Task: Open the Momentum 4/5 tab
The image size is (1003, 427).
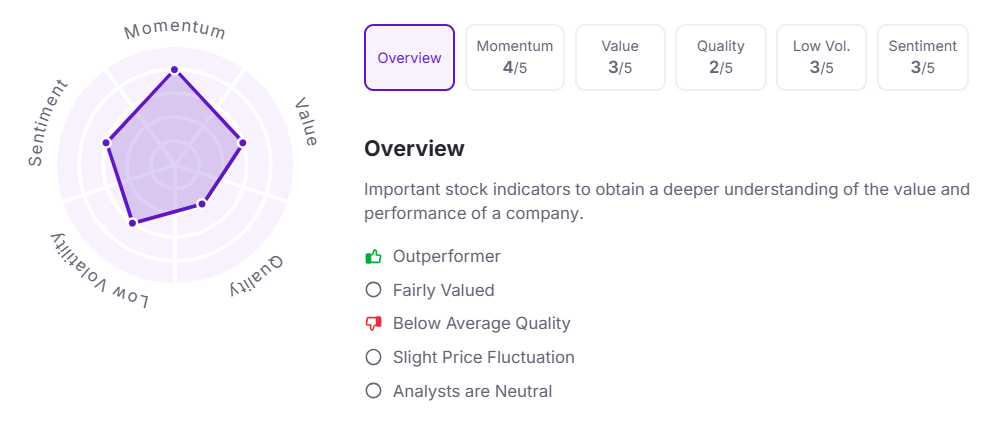Action: pos(514,58)
